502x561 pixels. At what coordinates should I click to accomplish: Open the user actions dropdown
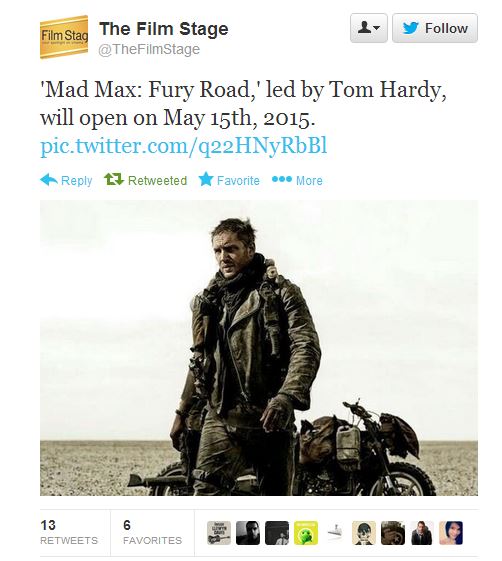coord(369,28)
